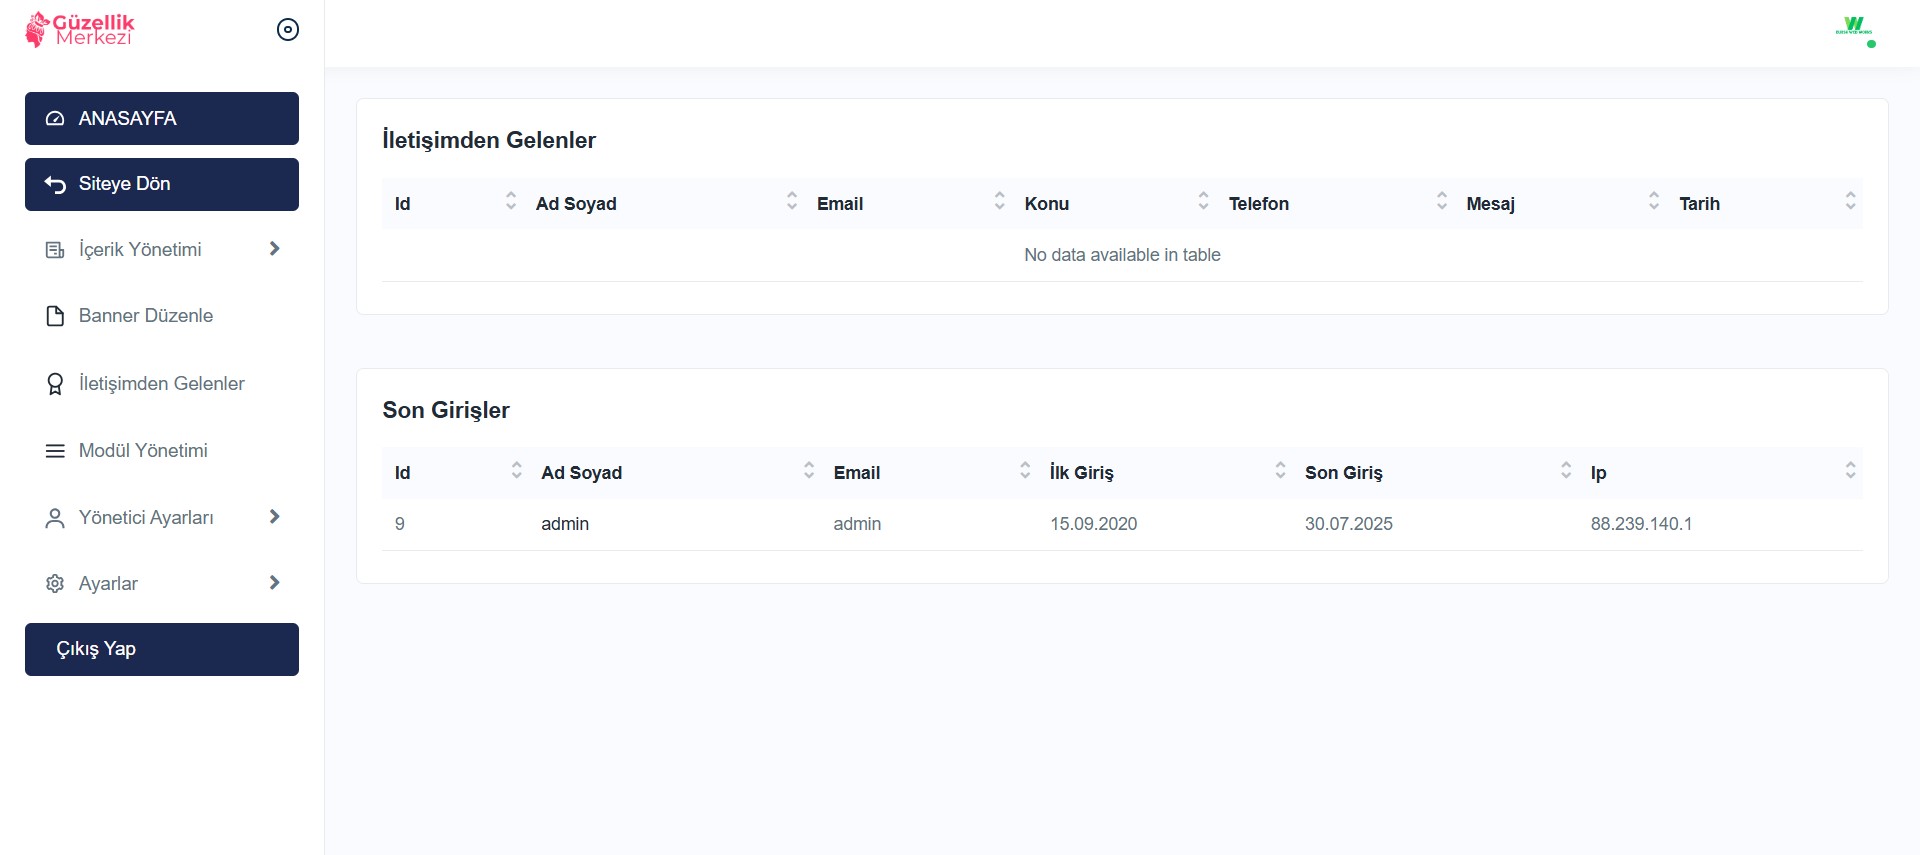Click the admin row in Son Girişler

(565, 524)
